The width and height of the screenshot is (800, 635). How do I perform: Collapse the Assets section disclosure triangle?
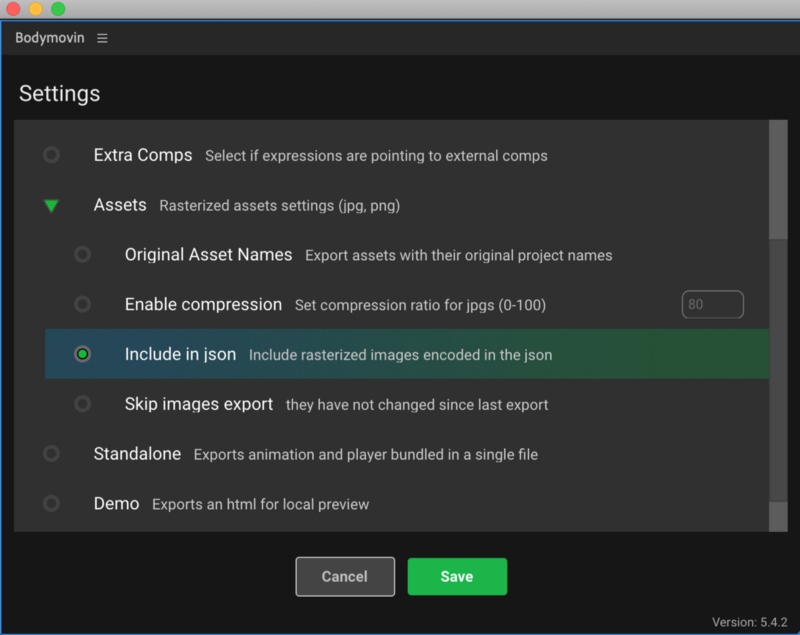click(x=51, y=205)
